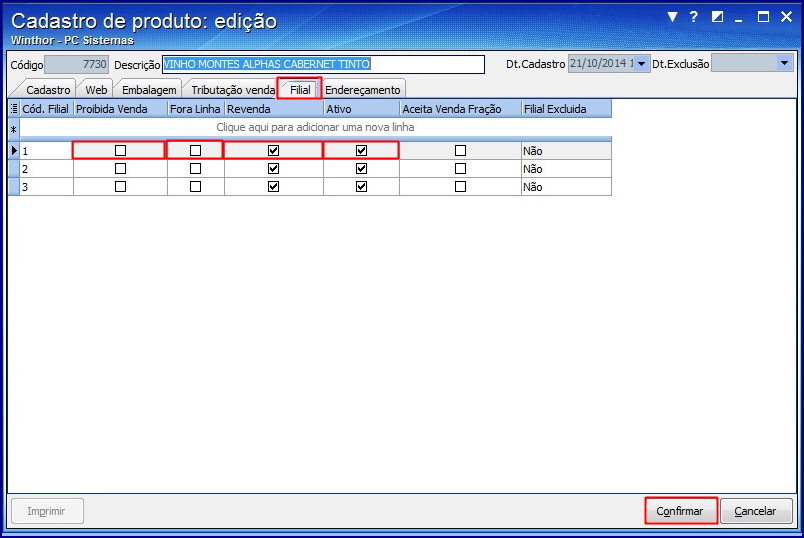Click the Confirmar button
Image resolution: width=804 pixels, height=538 pixels.
click(x=680, y=511)
